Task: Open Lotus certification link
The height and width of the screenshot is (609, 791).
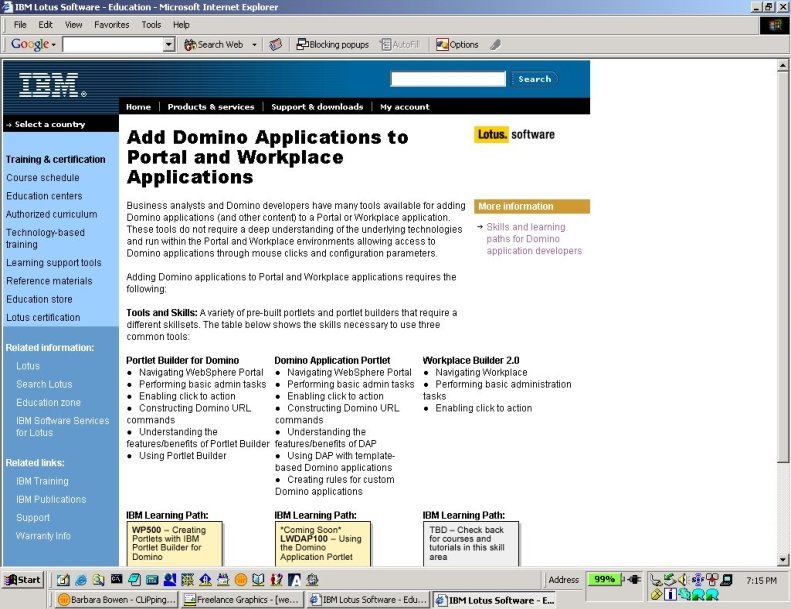Action: [x=43, y=317]
